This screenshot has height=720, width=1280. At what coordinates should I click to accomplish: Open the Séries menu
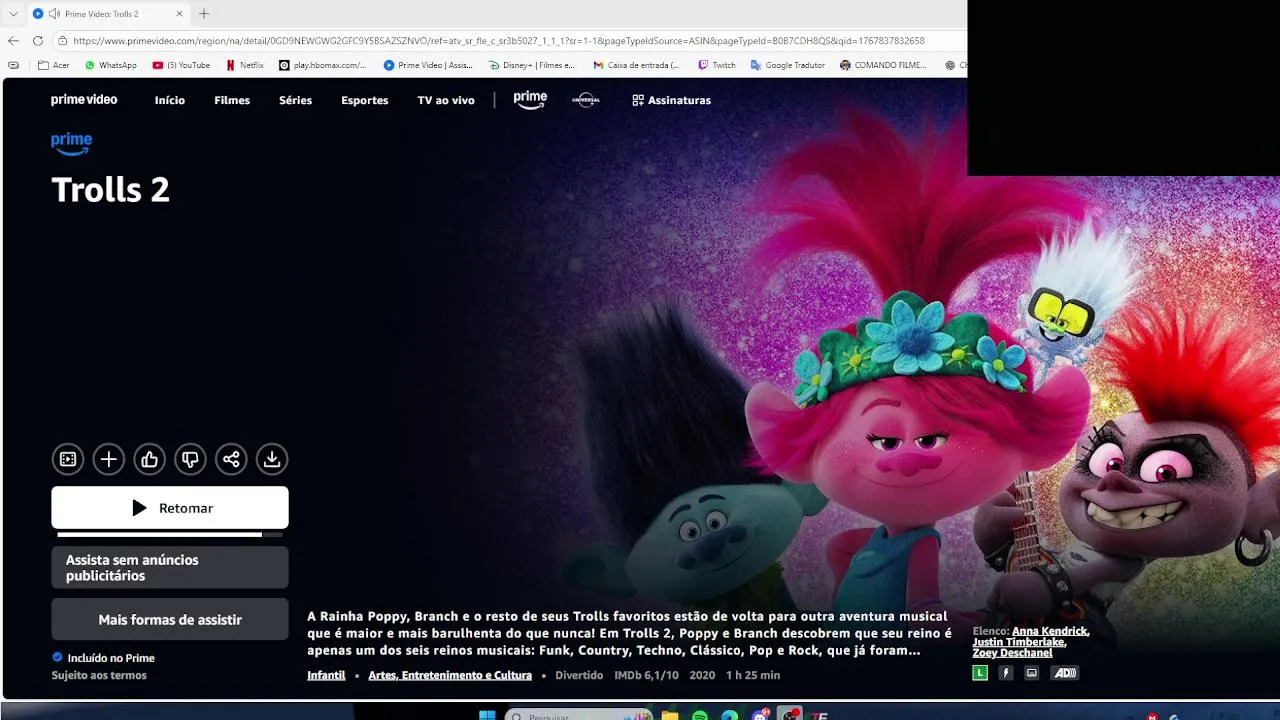point(295,100)
